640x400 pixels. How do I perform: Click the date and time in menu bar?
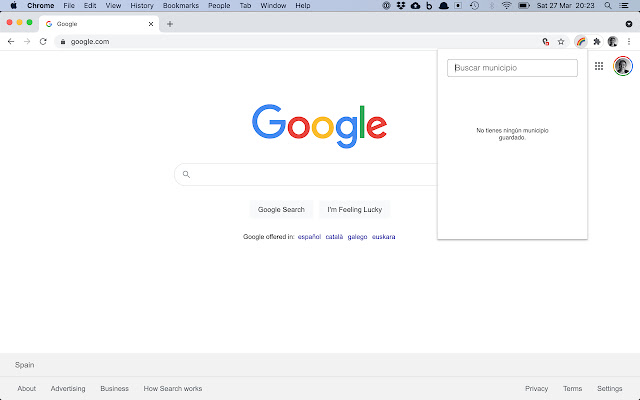pos(566,6)
